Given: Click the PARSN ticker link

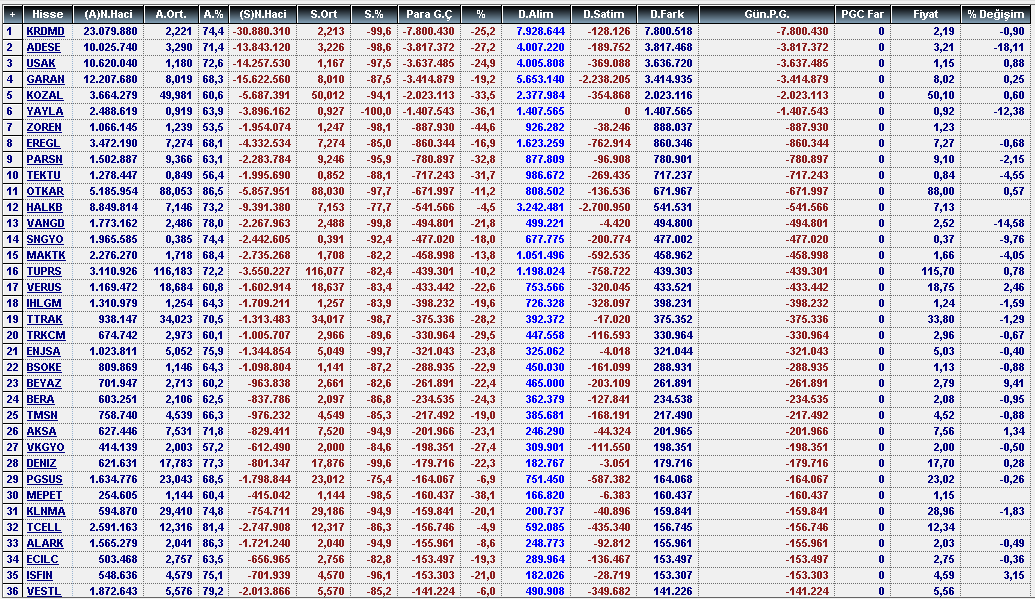Looking at the screenshot, I should [44, 159].
